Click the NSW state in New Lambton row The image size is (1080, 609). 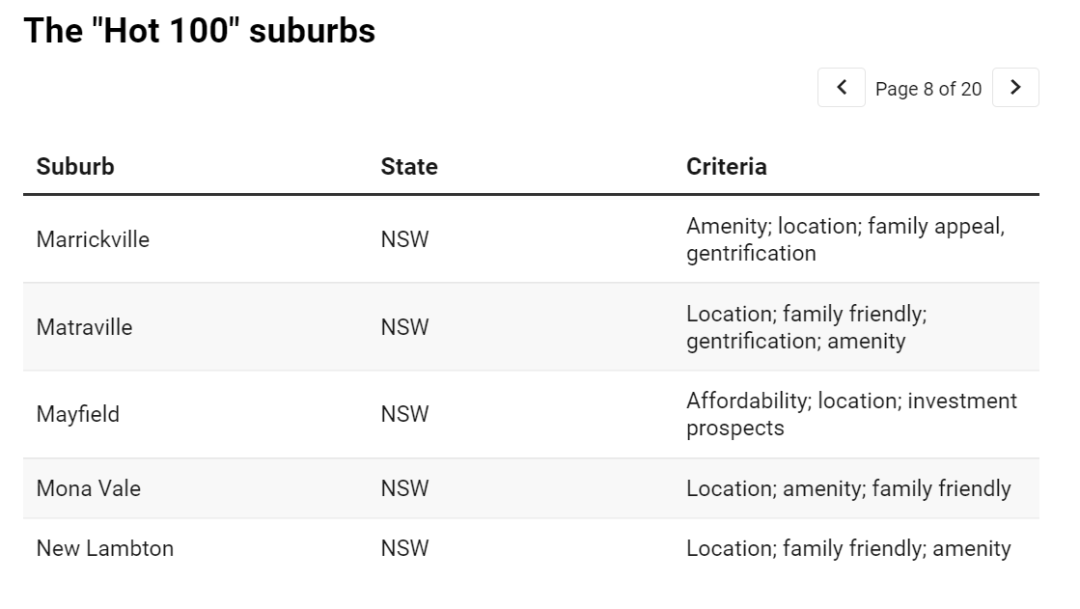point(404,548)
